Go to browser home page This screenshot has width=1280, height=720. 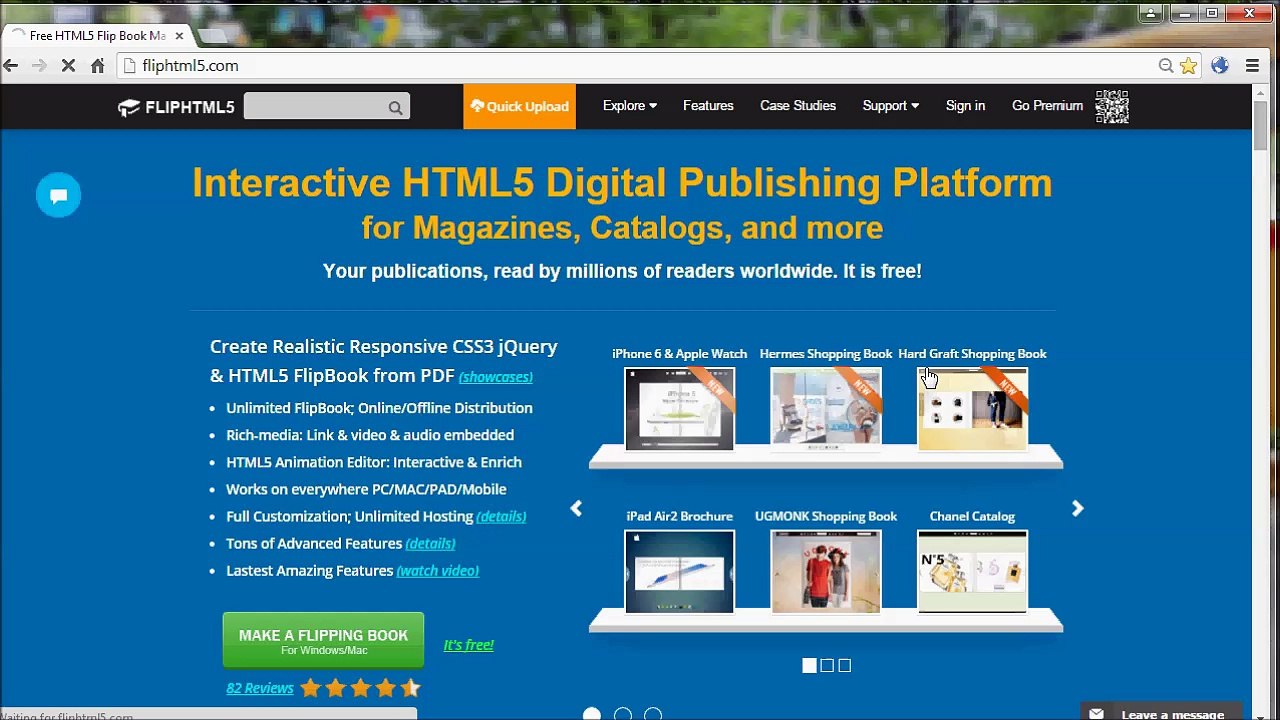tap(97, 66)
